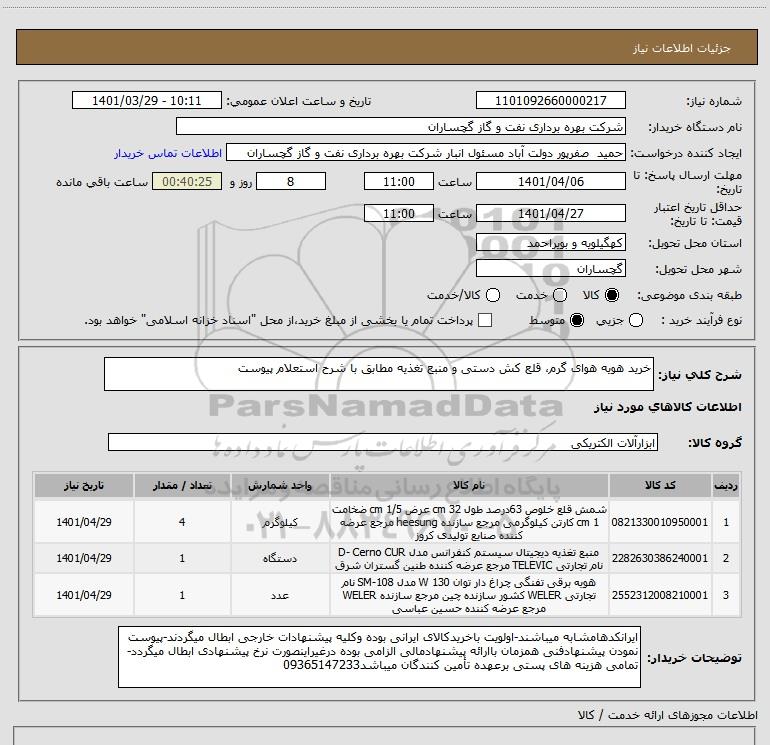Click the remaining days field showing 8
Image resolution: width=770 pixels, height=745 pixels.
[x=291, y=181]
